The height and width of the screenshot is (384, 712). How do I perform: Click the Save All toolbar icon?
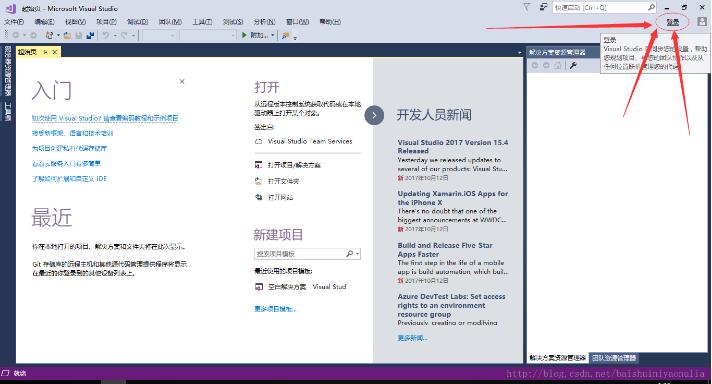(x=90, y=35)
